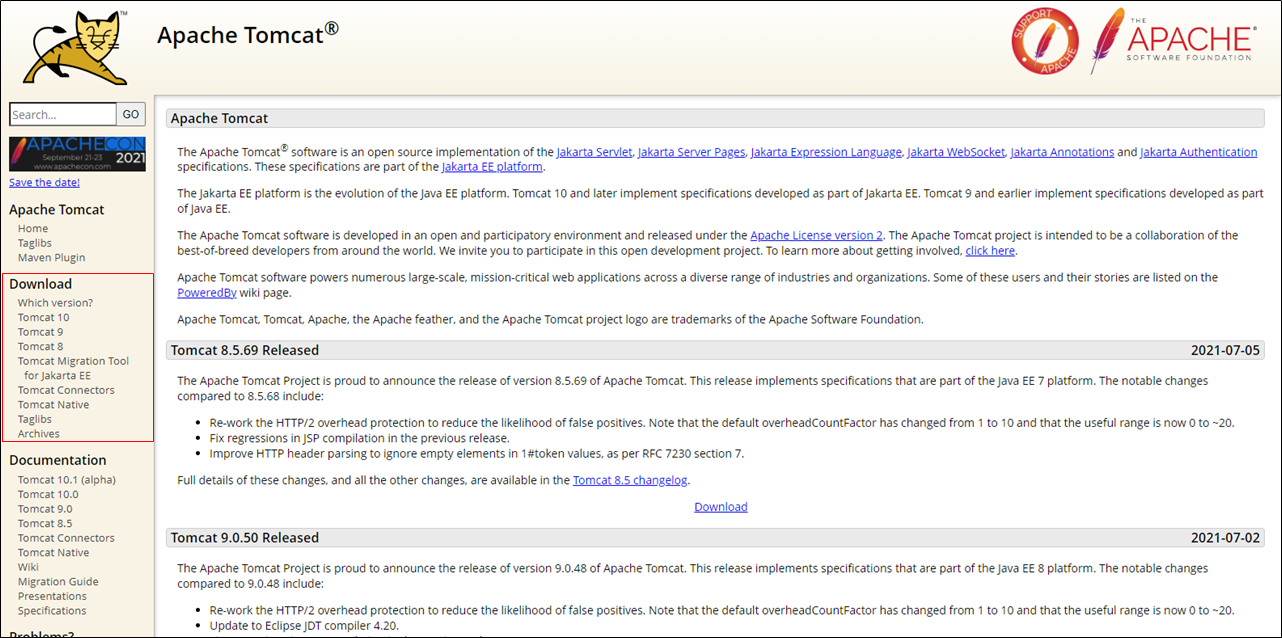Click the Support Apache badge icon
This screenshot has height=638, width=1282.
(x=1045, y=41)
